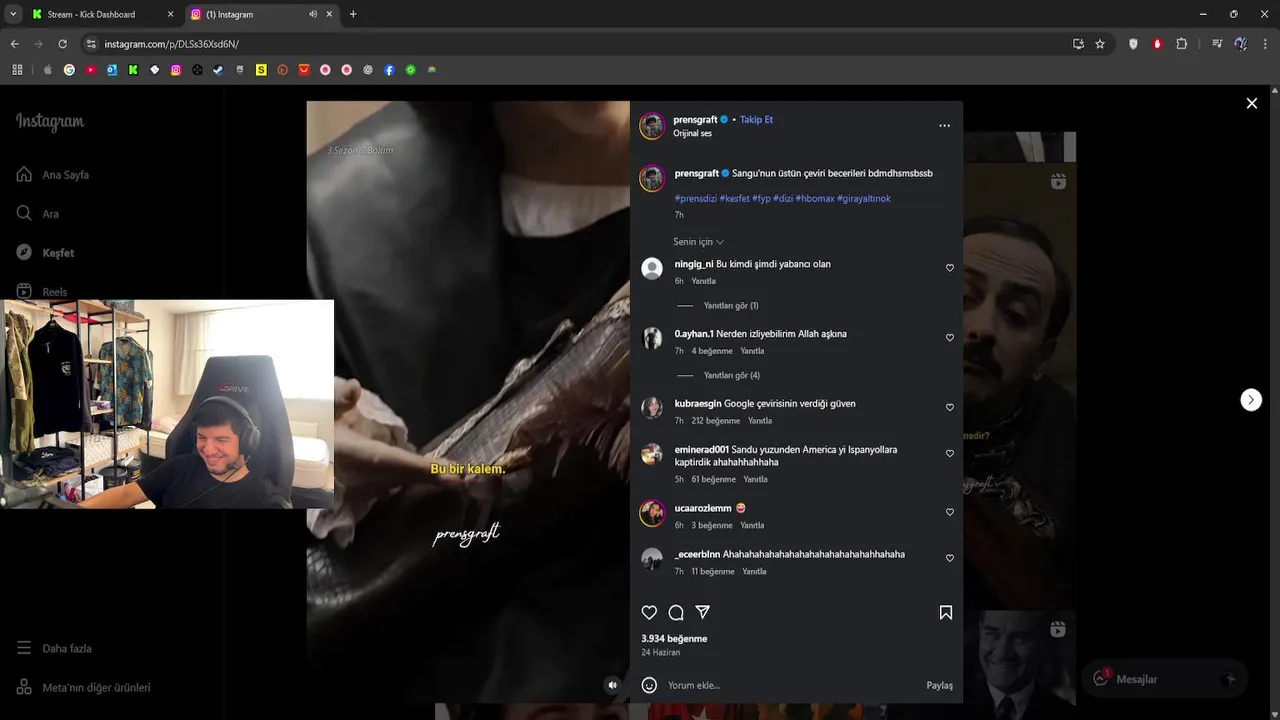Focus the Yorum ekle comment field
The width and height of the screenshot is (1280, 720).
[x=790, y=685]
